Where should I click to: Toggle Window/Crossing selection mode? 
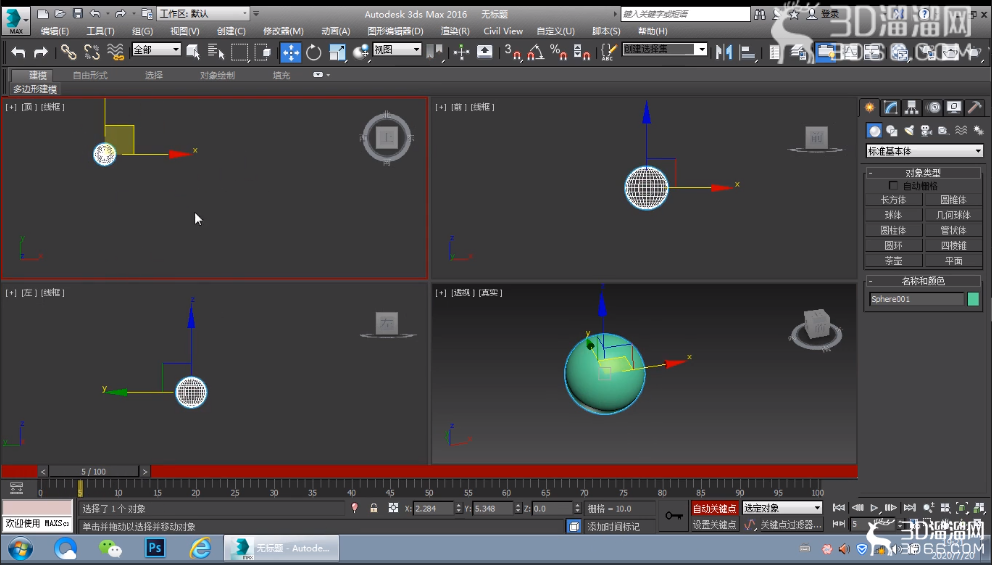263,52
